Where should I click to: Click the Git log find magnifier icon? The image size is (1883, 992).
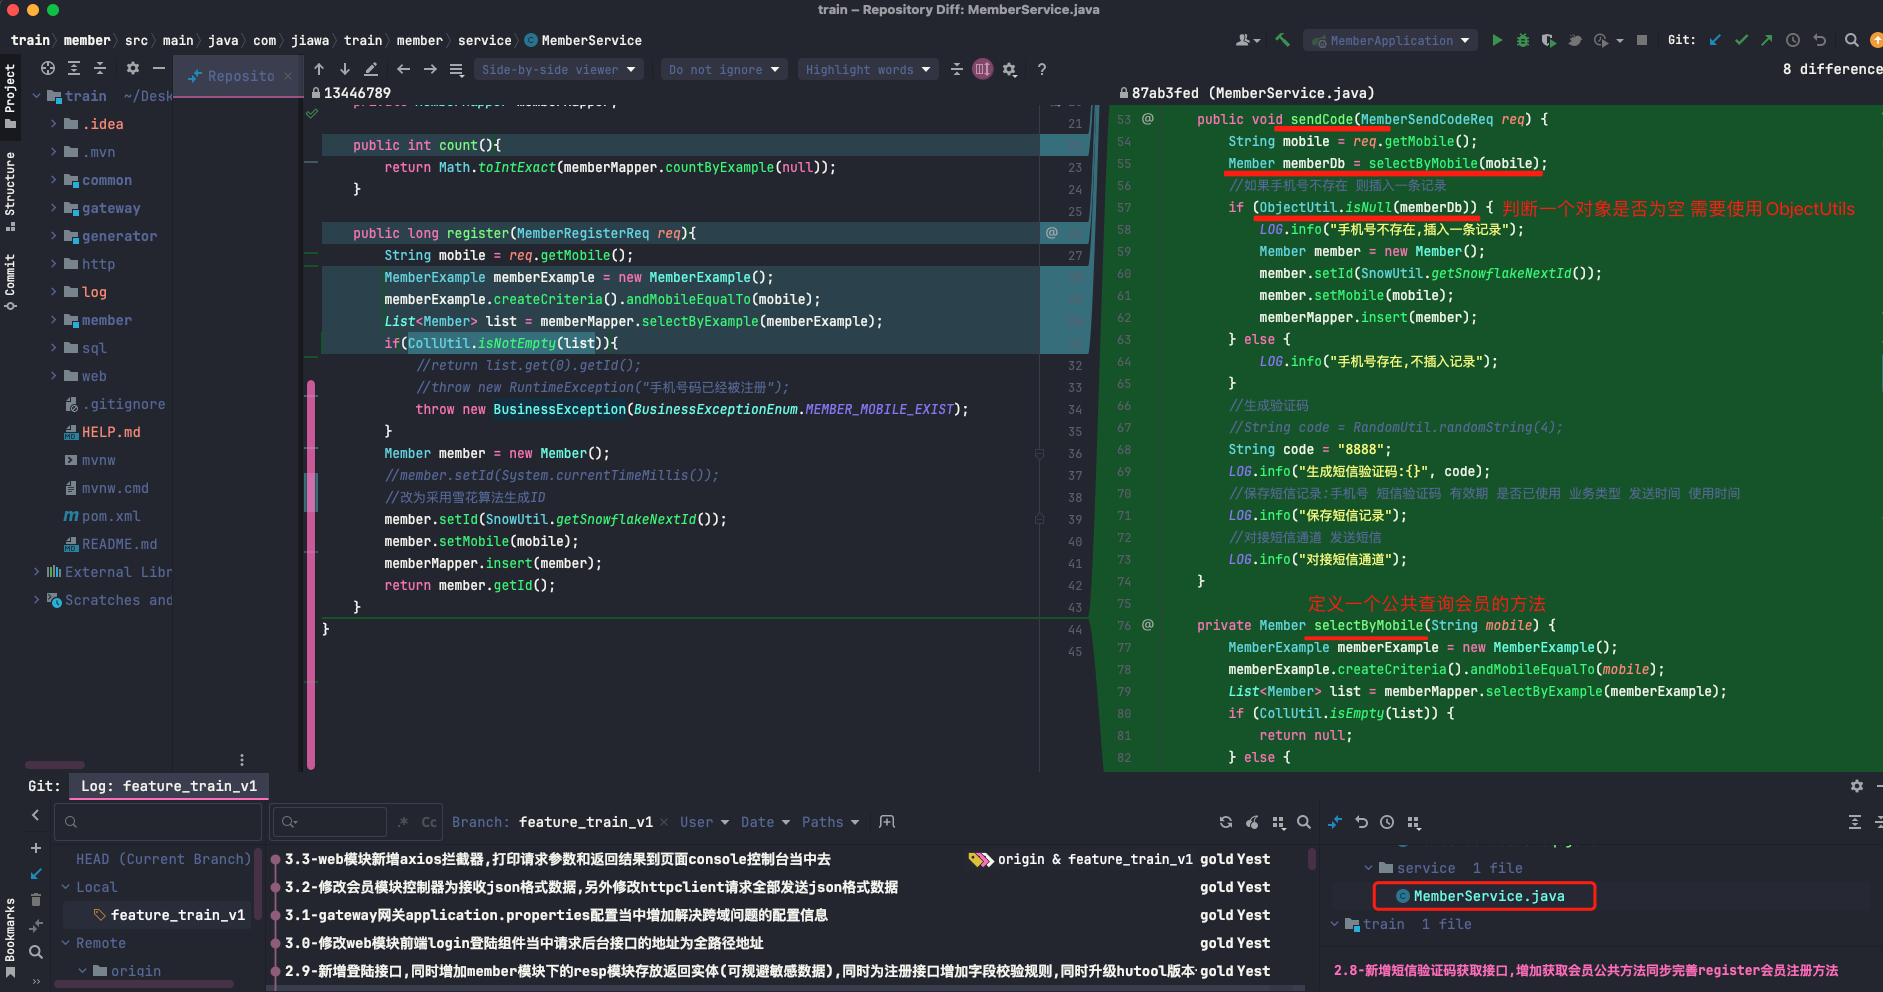[1304, 822]
